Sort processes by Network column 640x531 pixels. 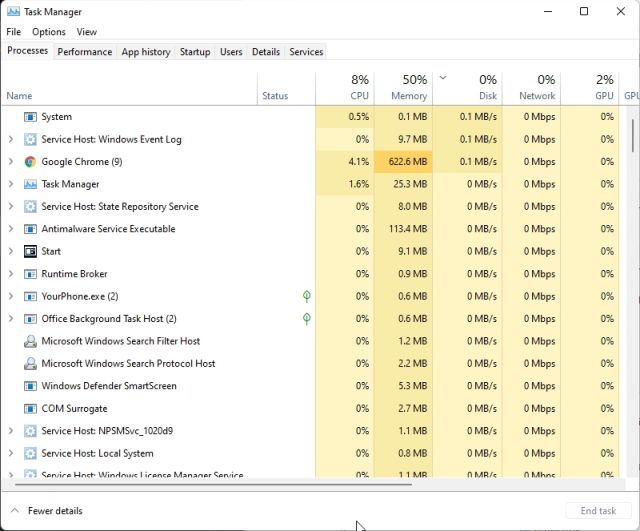pyautogui.click(x=531, y=89)
